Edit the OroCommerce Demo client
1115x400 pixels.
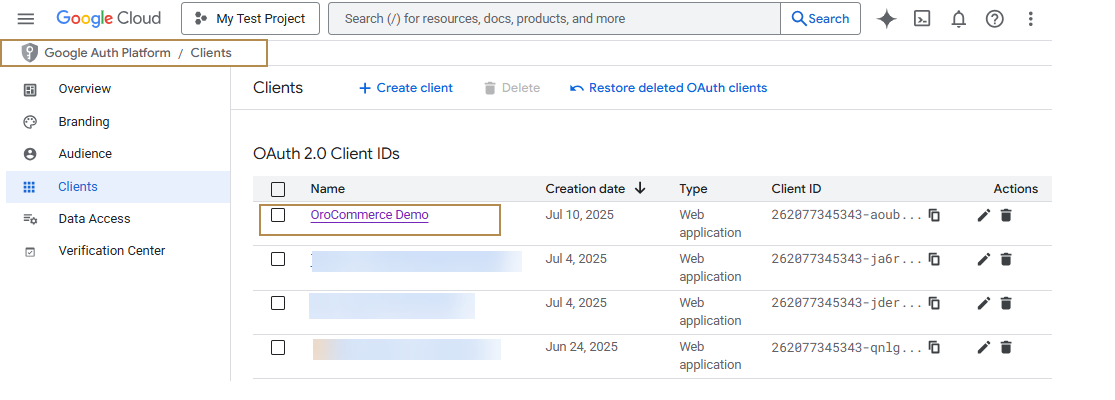[983, 215]
